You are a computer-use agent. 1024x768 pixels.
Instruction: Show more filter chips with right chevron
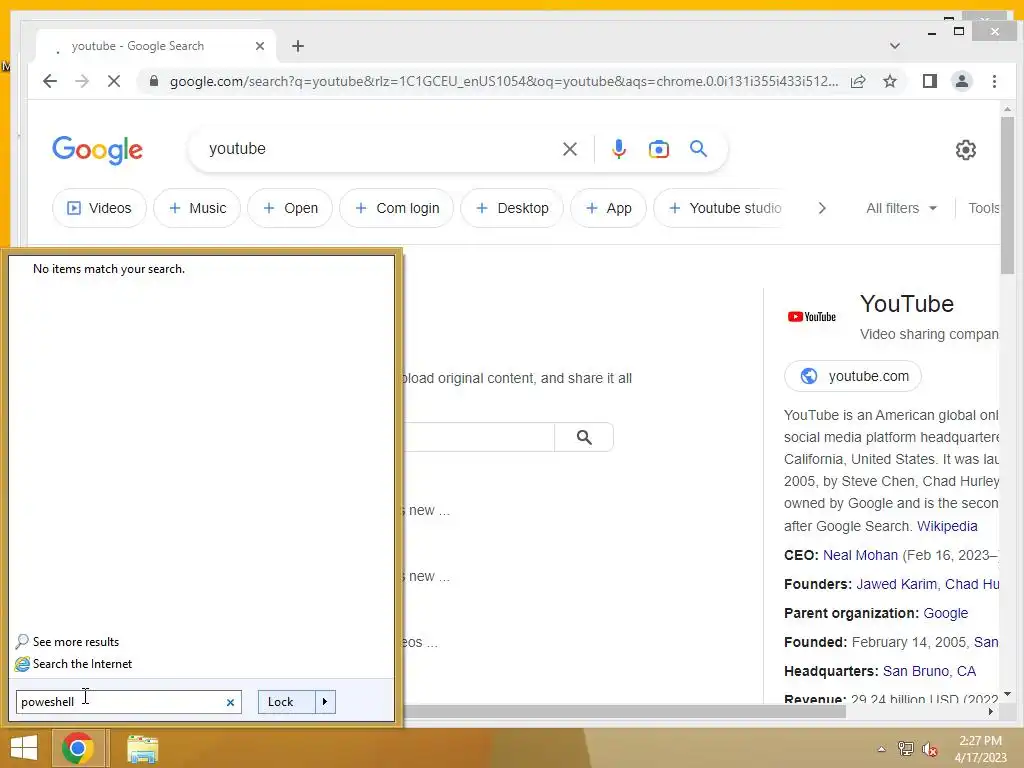click(x=822, y=208)
